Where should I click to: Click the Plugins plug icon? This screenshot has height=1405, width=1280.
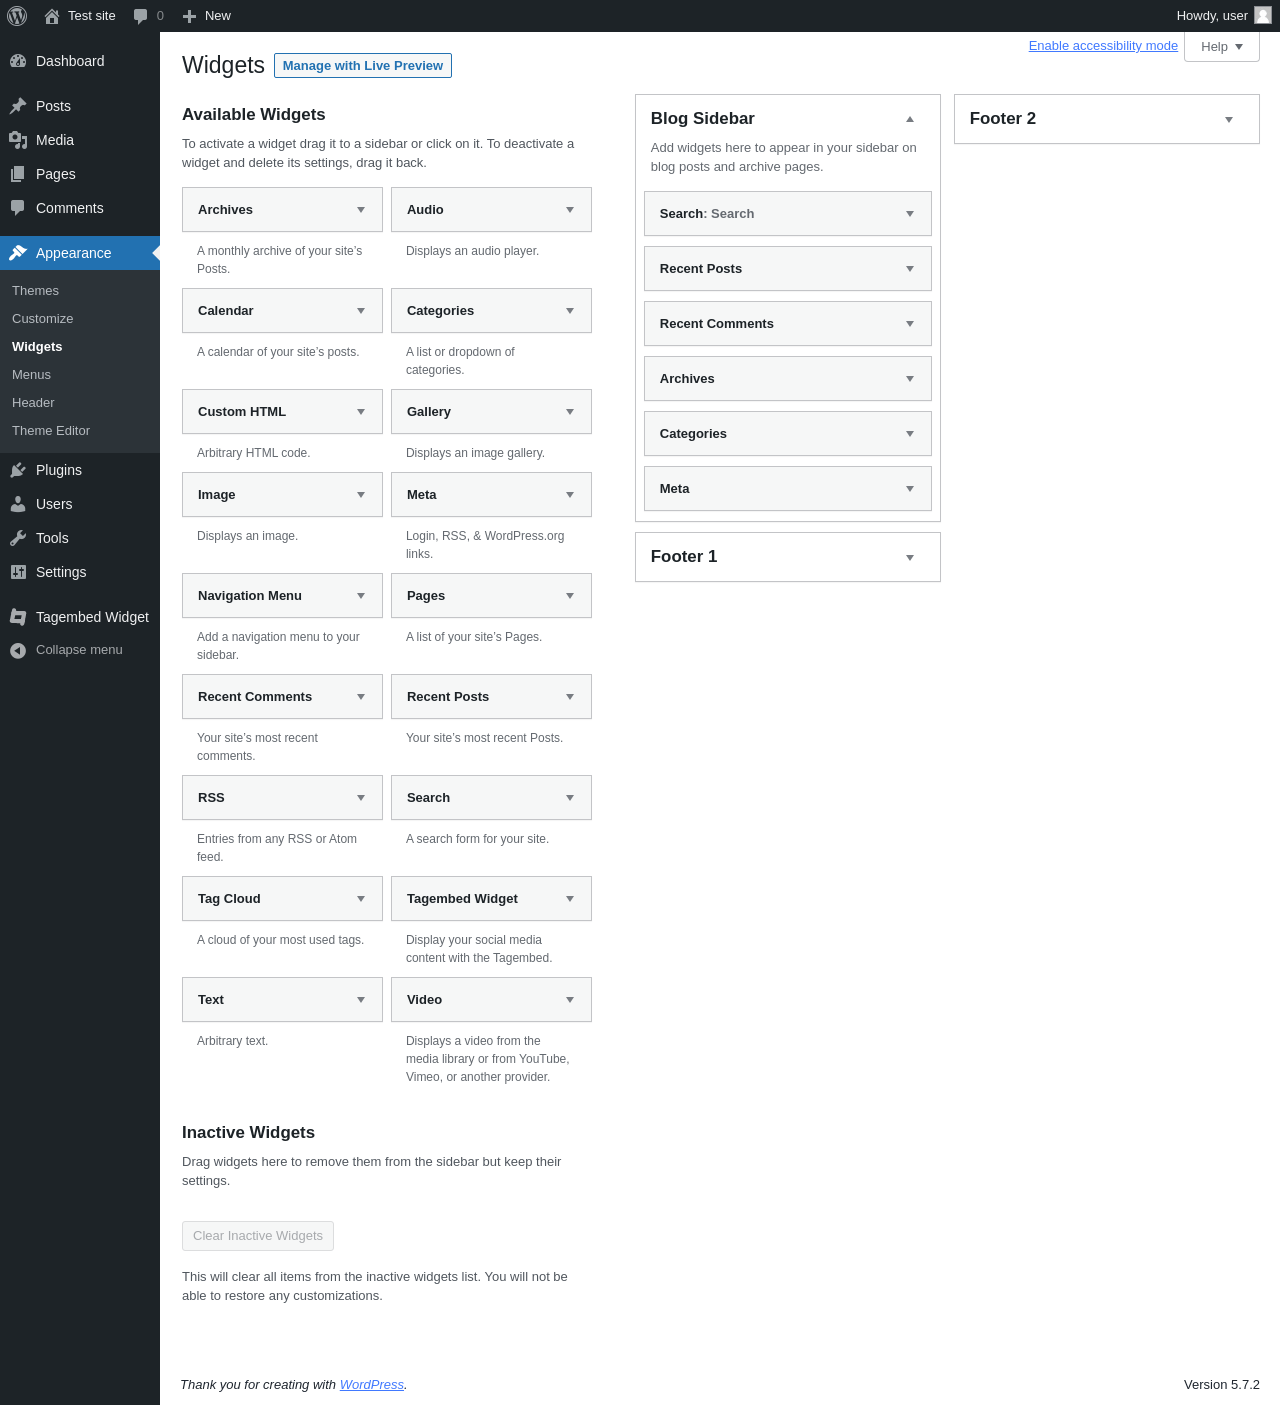(x=18, y=470)
